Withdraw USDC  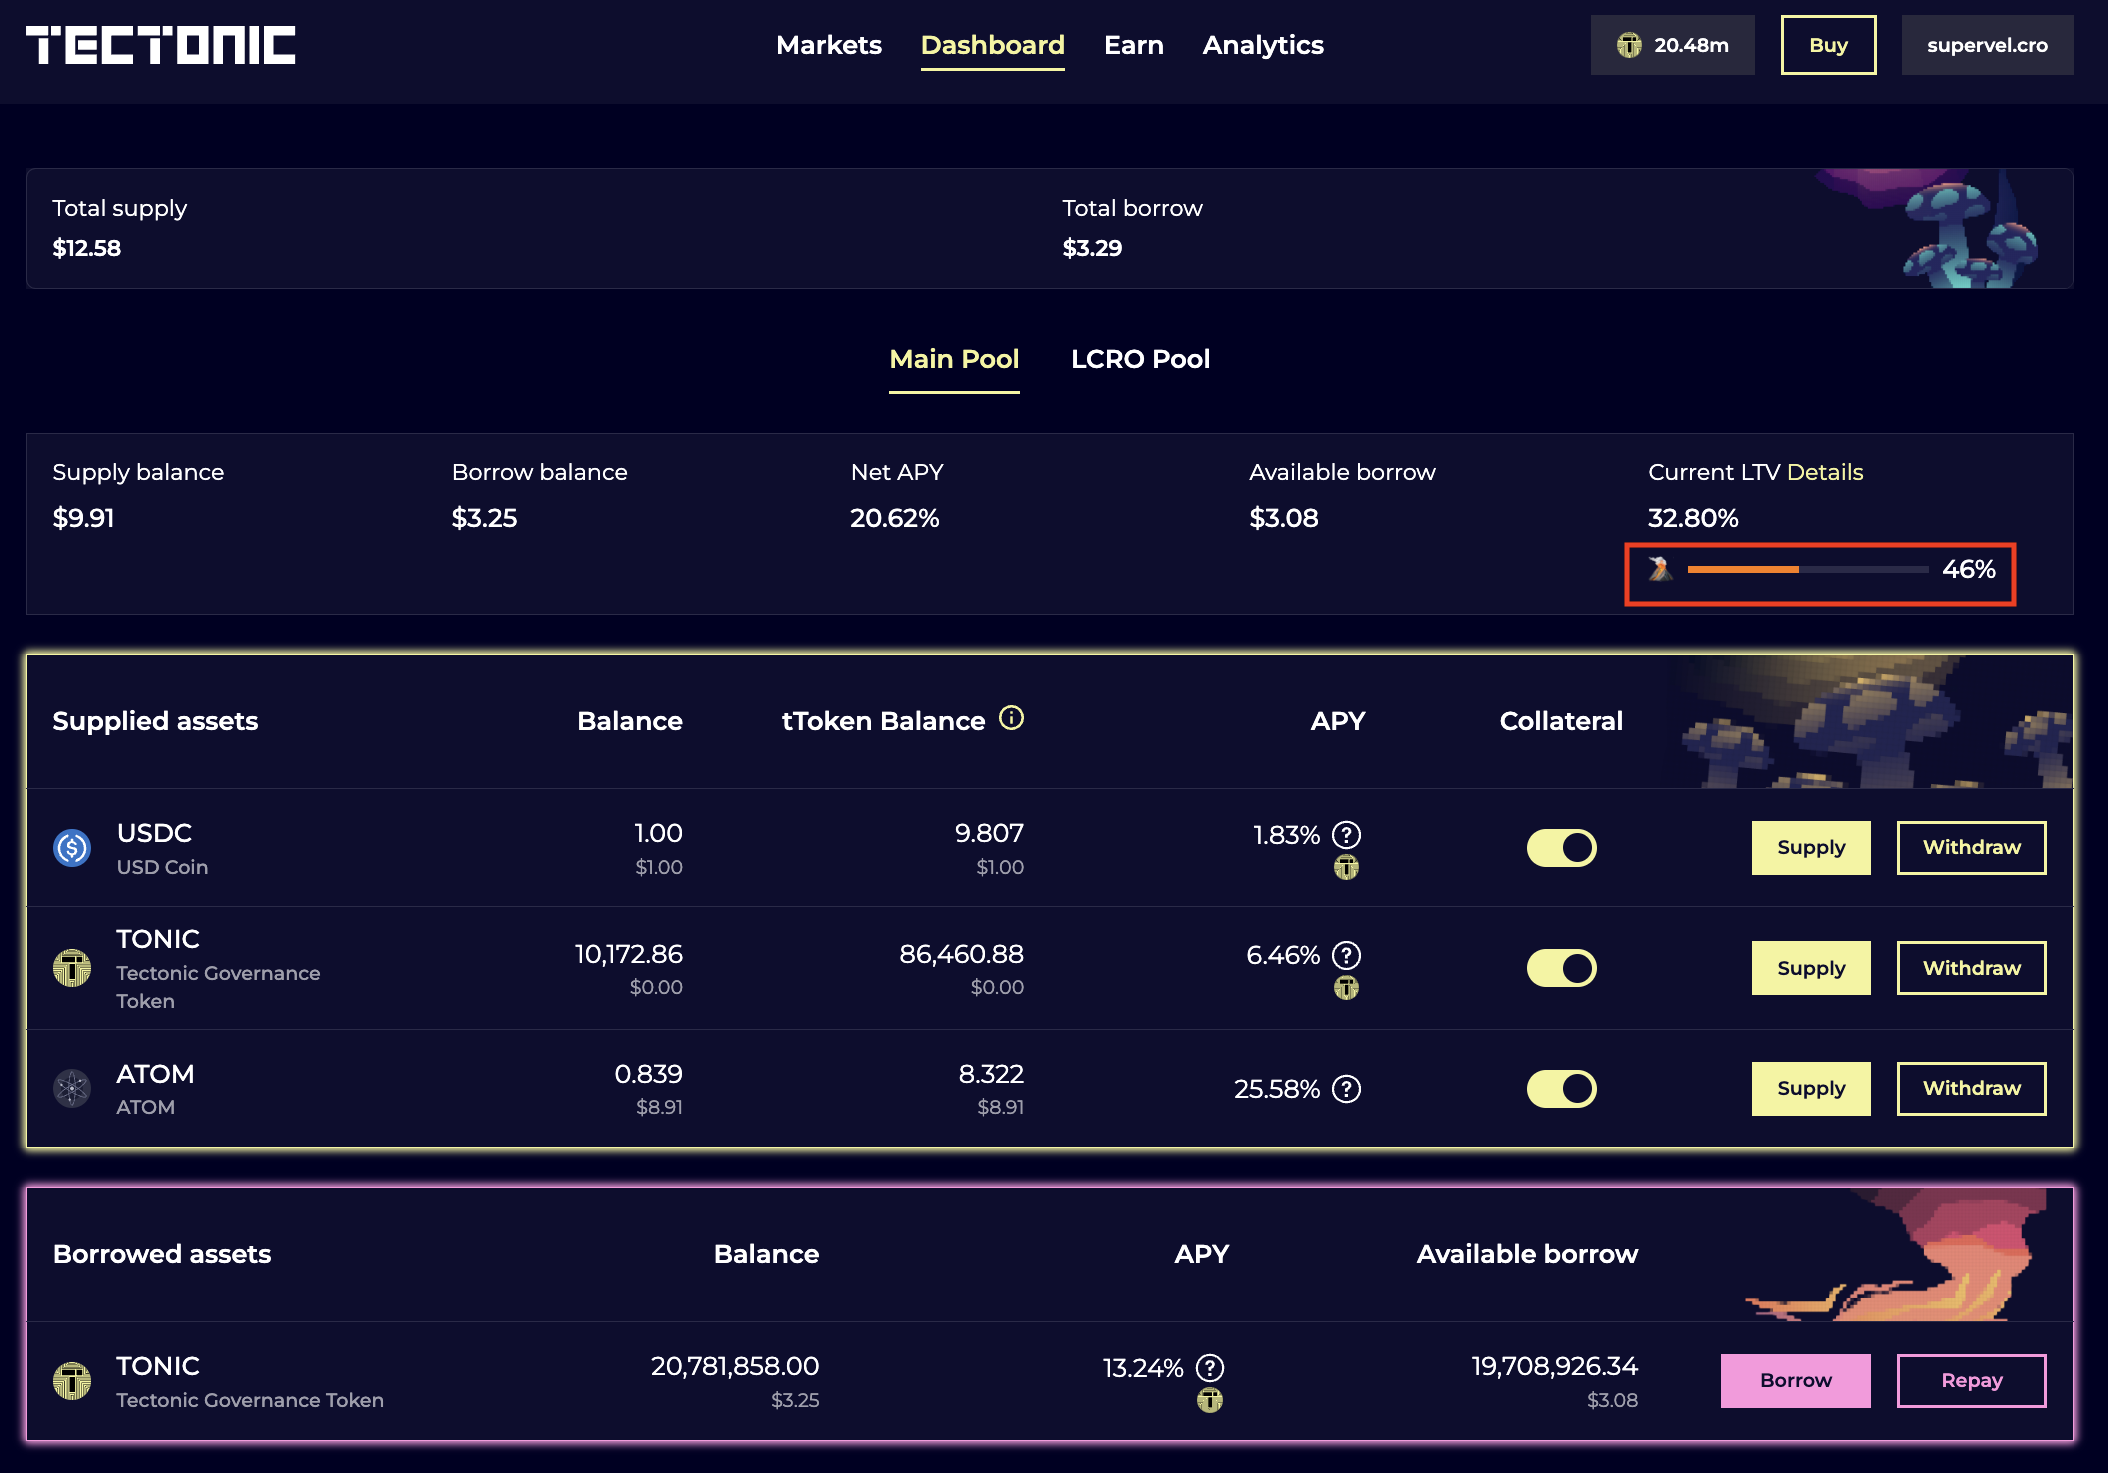[x=1971, y=848]
